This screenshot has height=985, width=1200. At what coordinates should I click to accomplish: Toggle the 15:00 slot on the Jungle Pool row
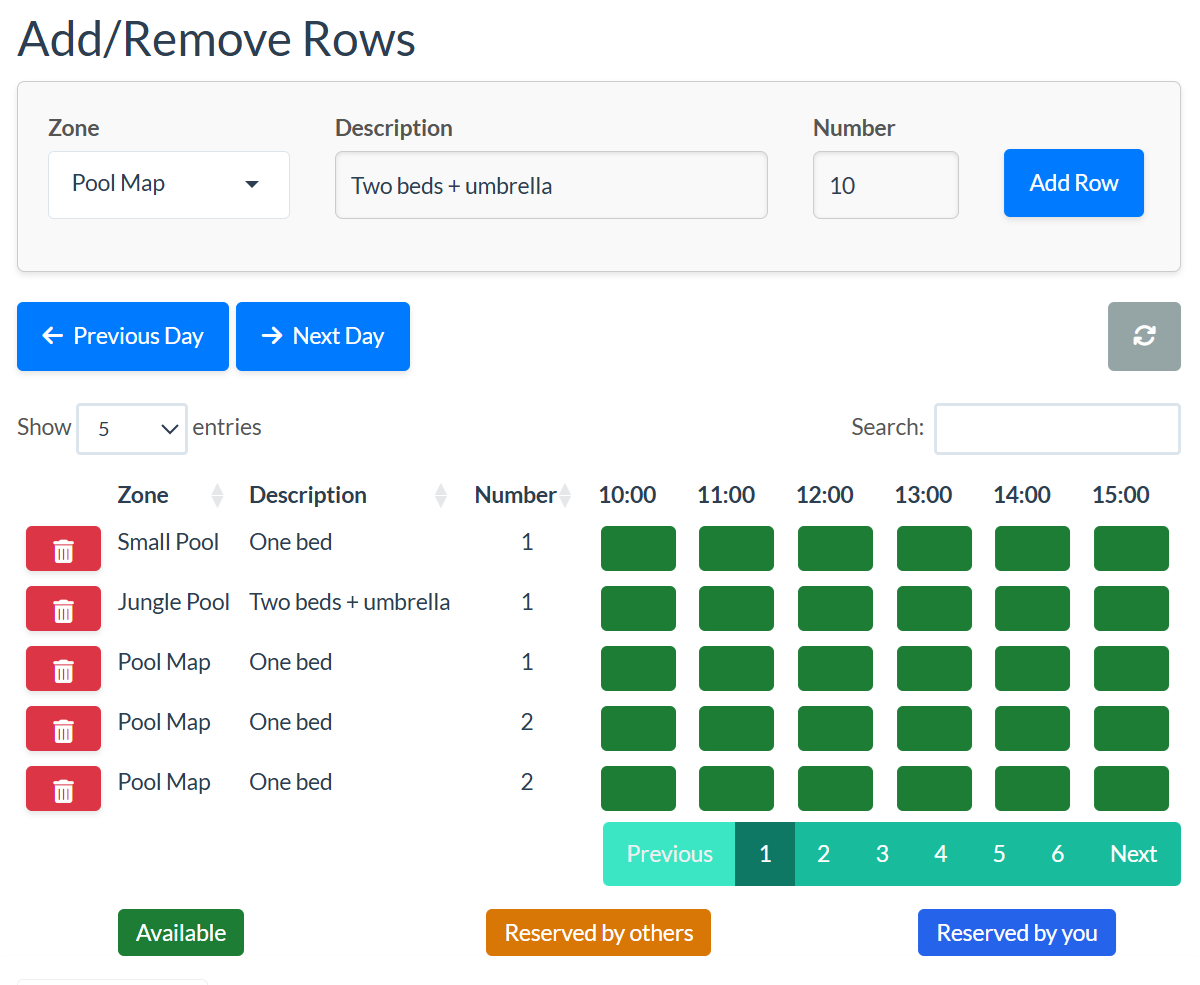click(1131, 608)
